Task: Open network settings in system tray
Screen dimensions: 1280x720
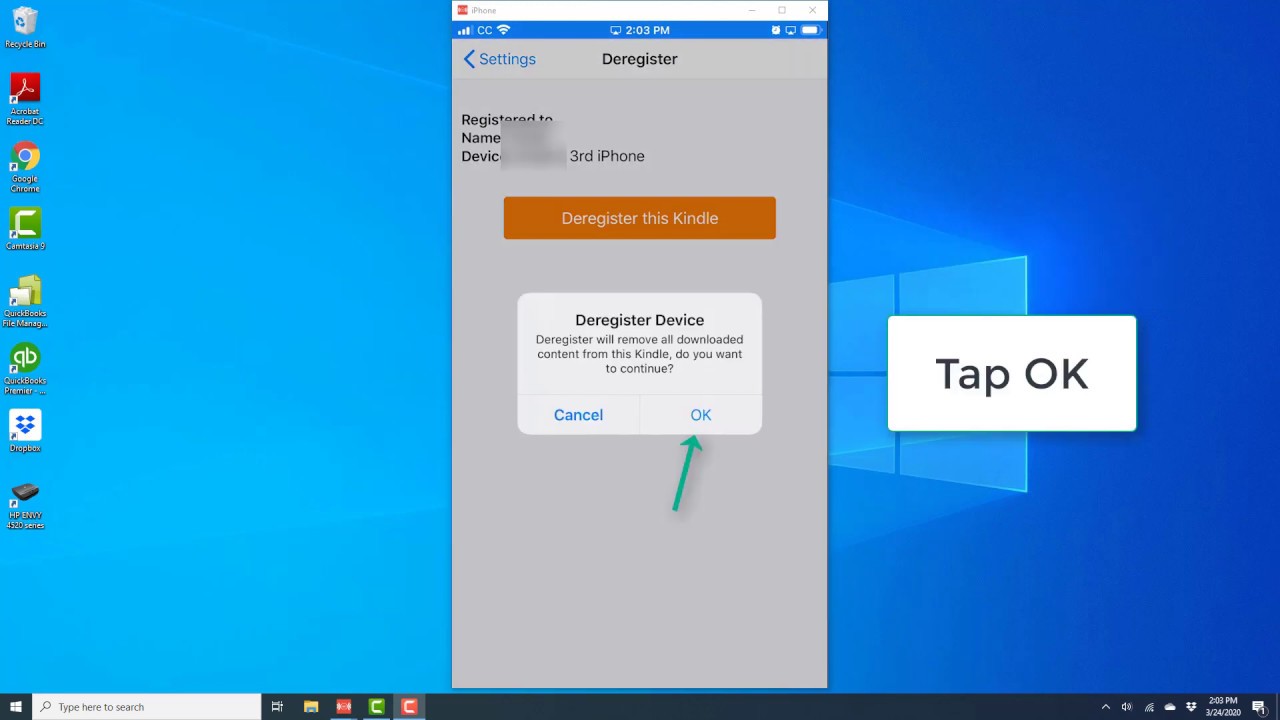Action: [1149, 707]
